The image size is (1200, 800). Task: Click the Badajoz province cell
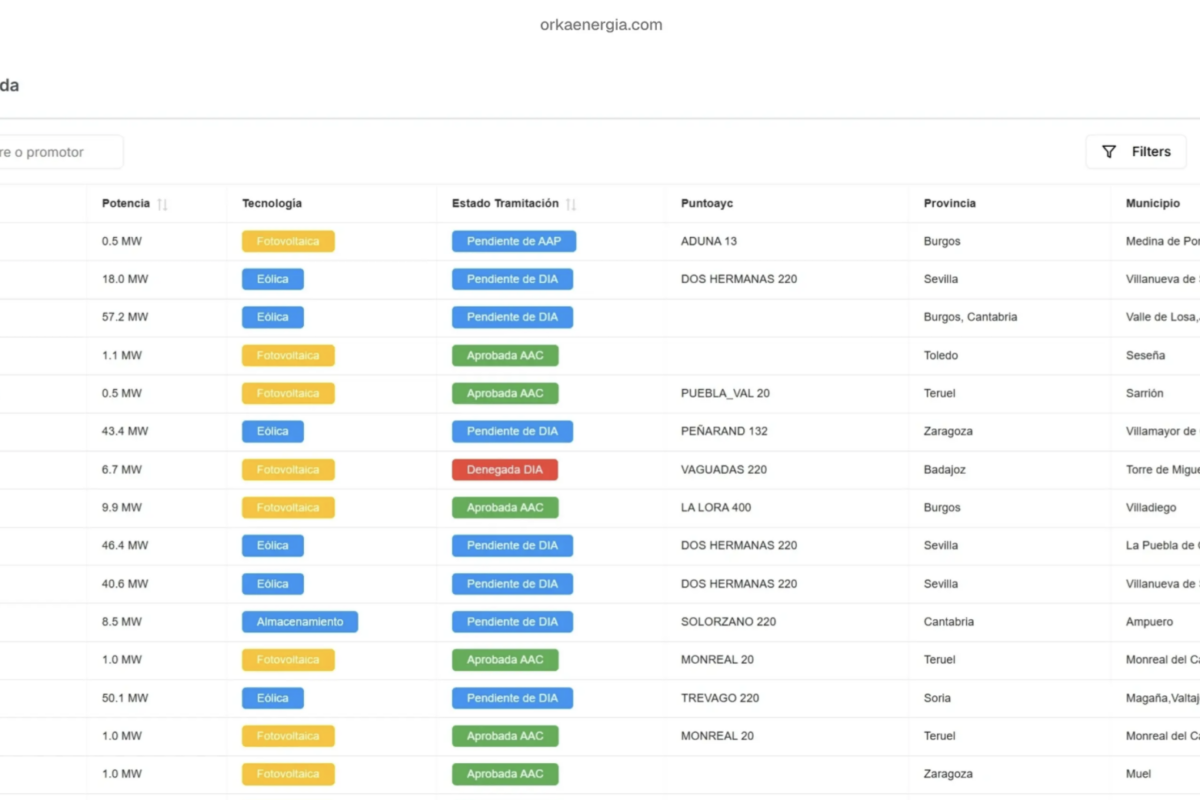945,469
